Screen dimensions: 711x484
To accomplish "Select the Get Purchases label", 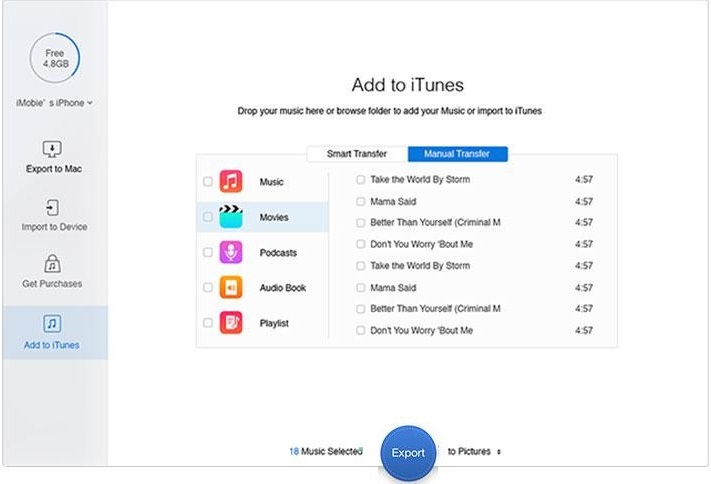I will (52, 284).
